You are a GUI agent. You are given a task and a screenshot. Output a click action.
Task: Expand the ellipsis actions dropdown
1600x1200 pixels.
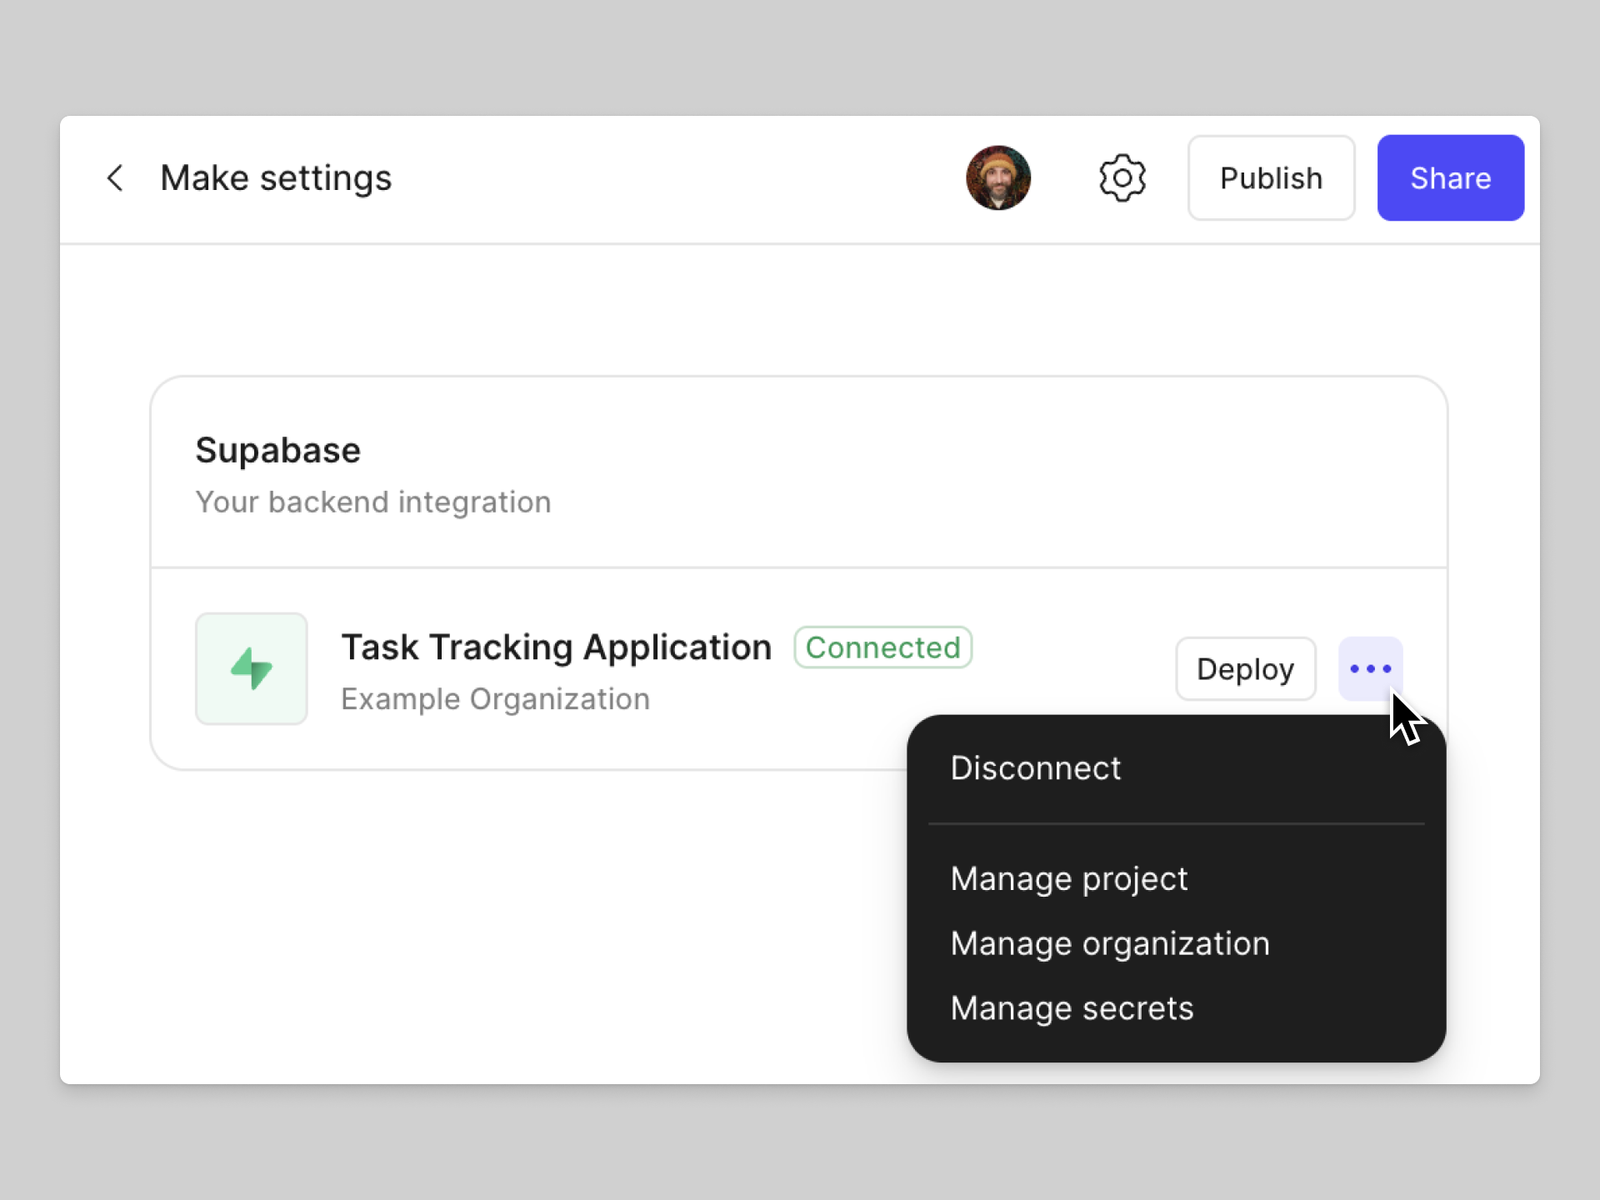click(1370, 669)
